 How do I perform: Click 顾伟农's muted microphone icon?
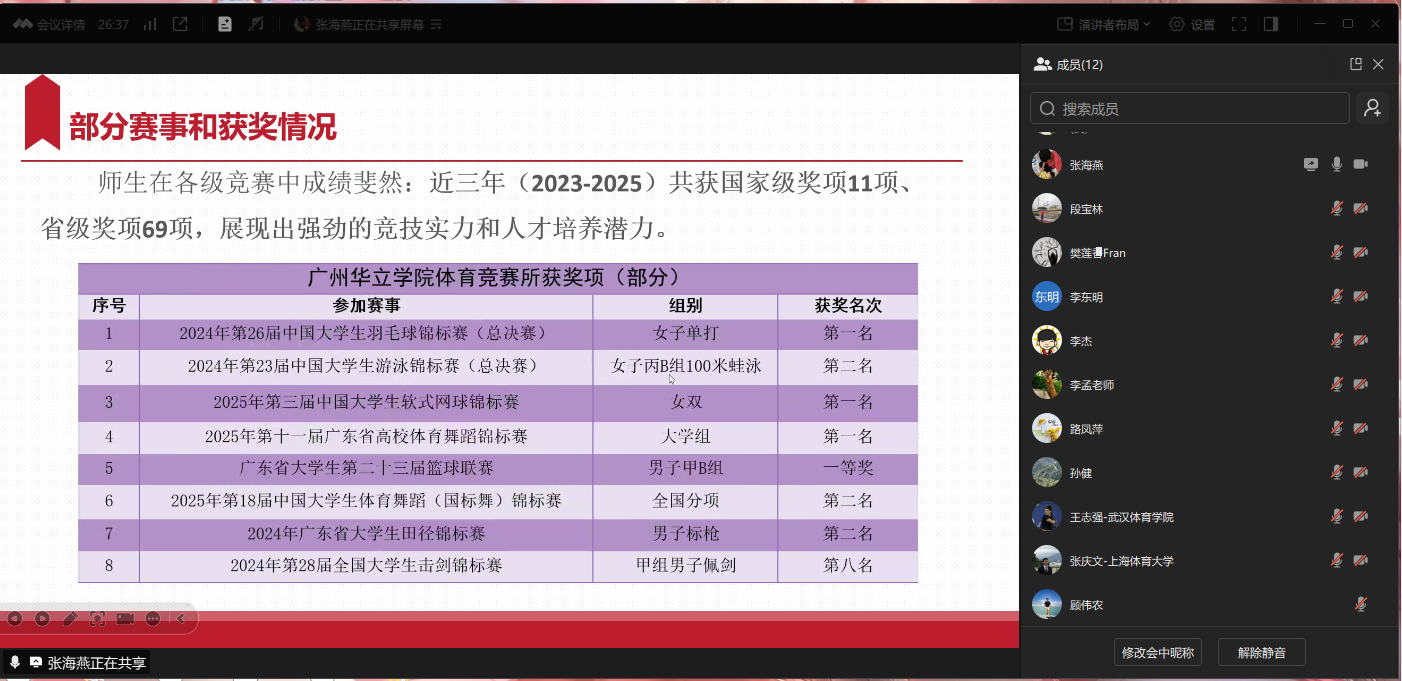pos(1361,604)
